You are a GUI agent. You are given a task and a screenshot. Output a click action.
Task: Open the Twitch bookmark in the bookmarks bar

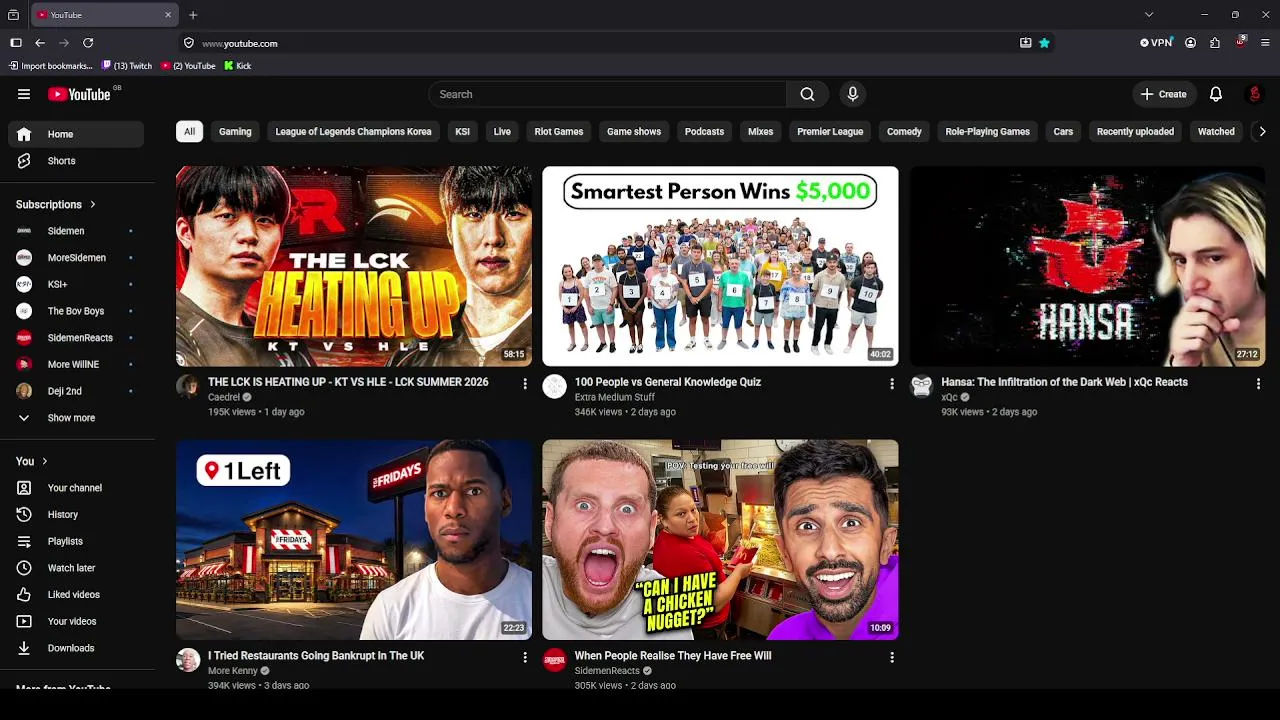[127, 66]
